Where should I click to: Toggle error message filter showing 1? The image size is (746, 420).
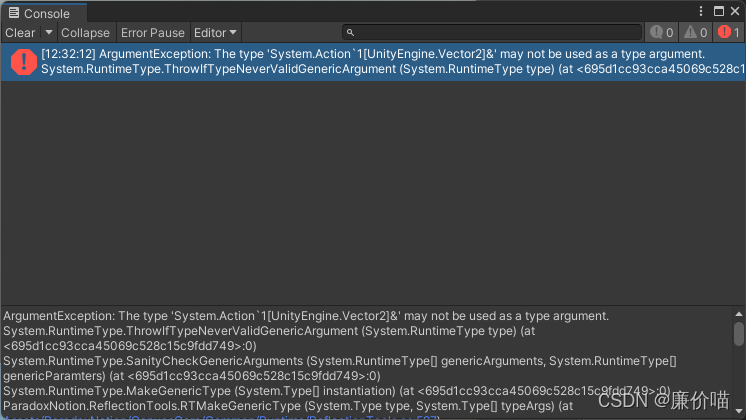click(x=729, y=32)
